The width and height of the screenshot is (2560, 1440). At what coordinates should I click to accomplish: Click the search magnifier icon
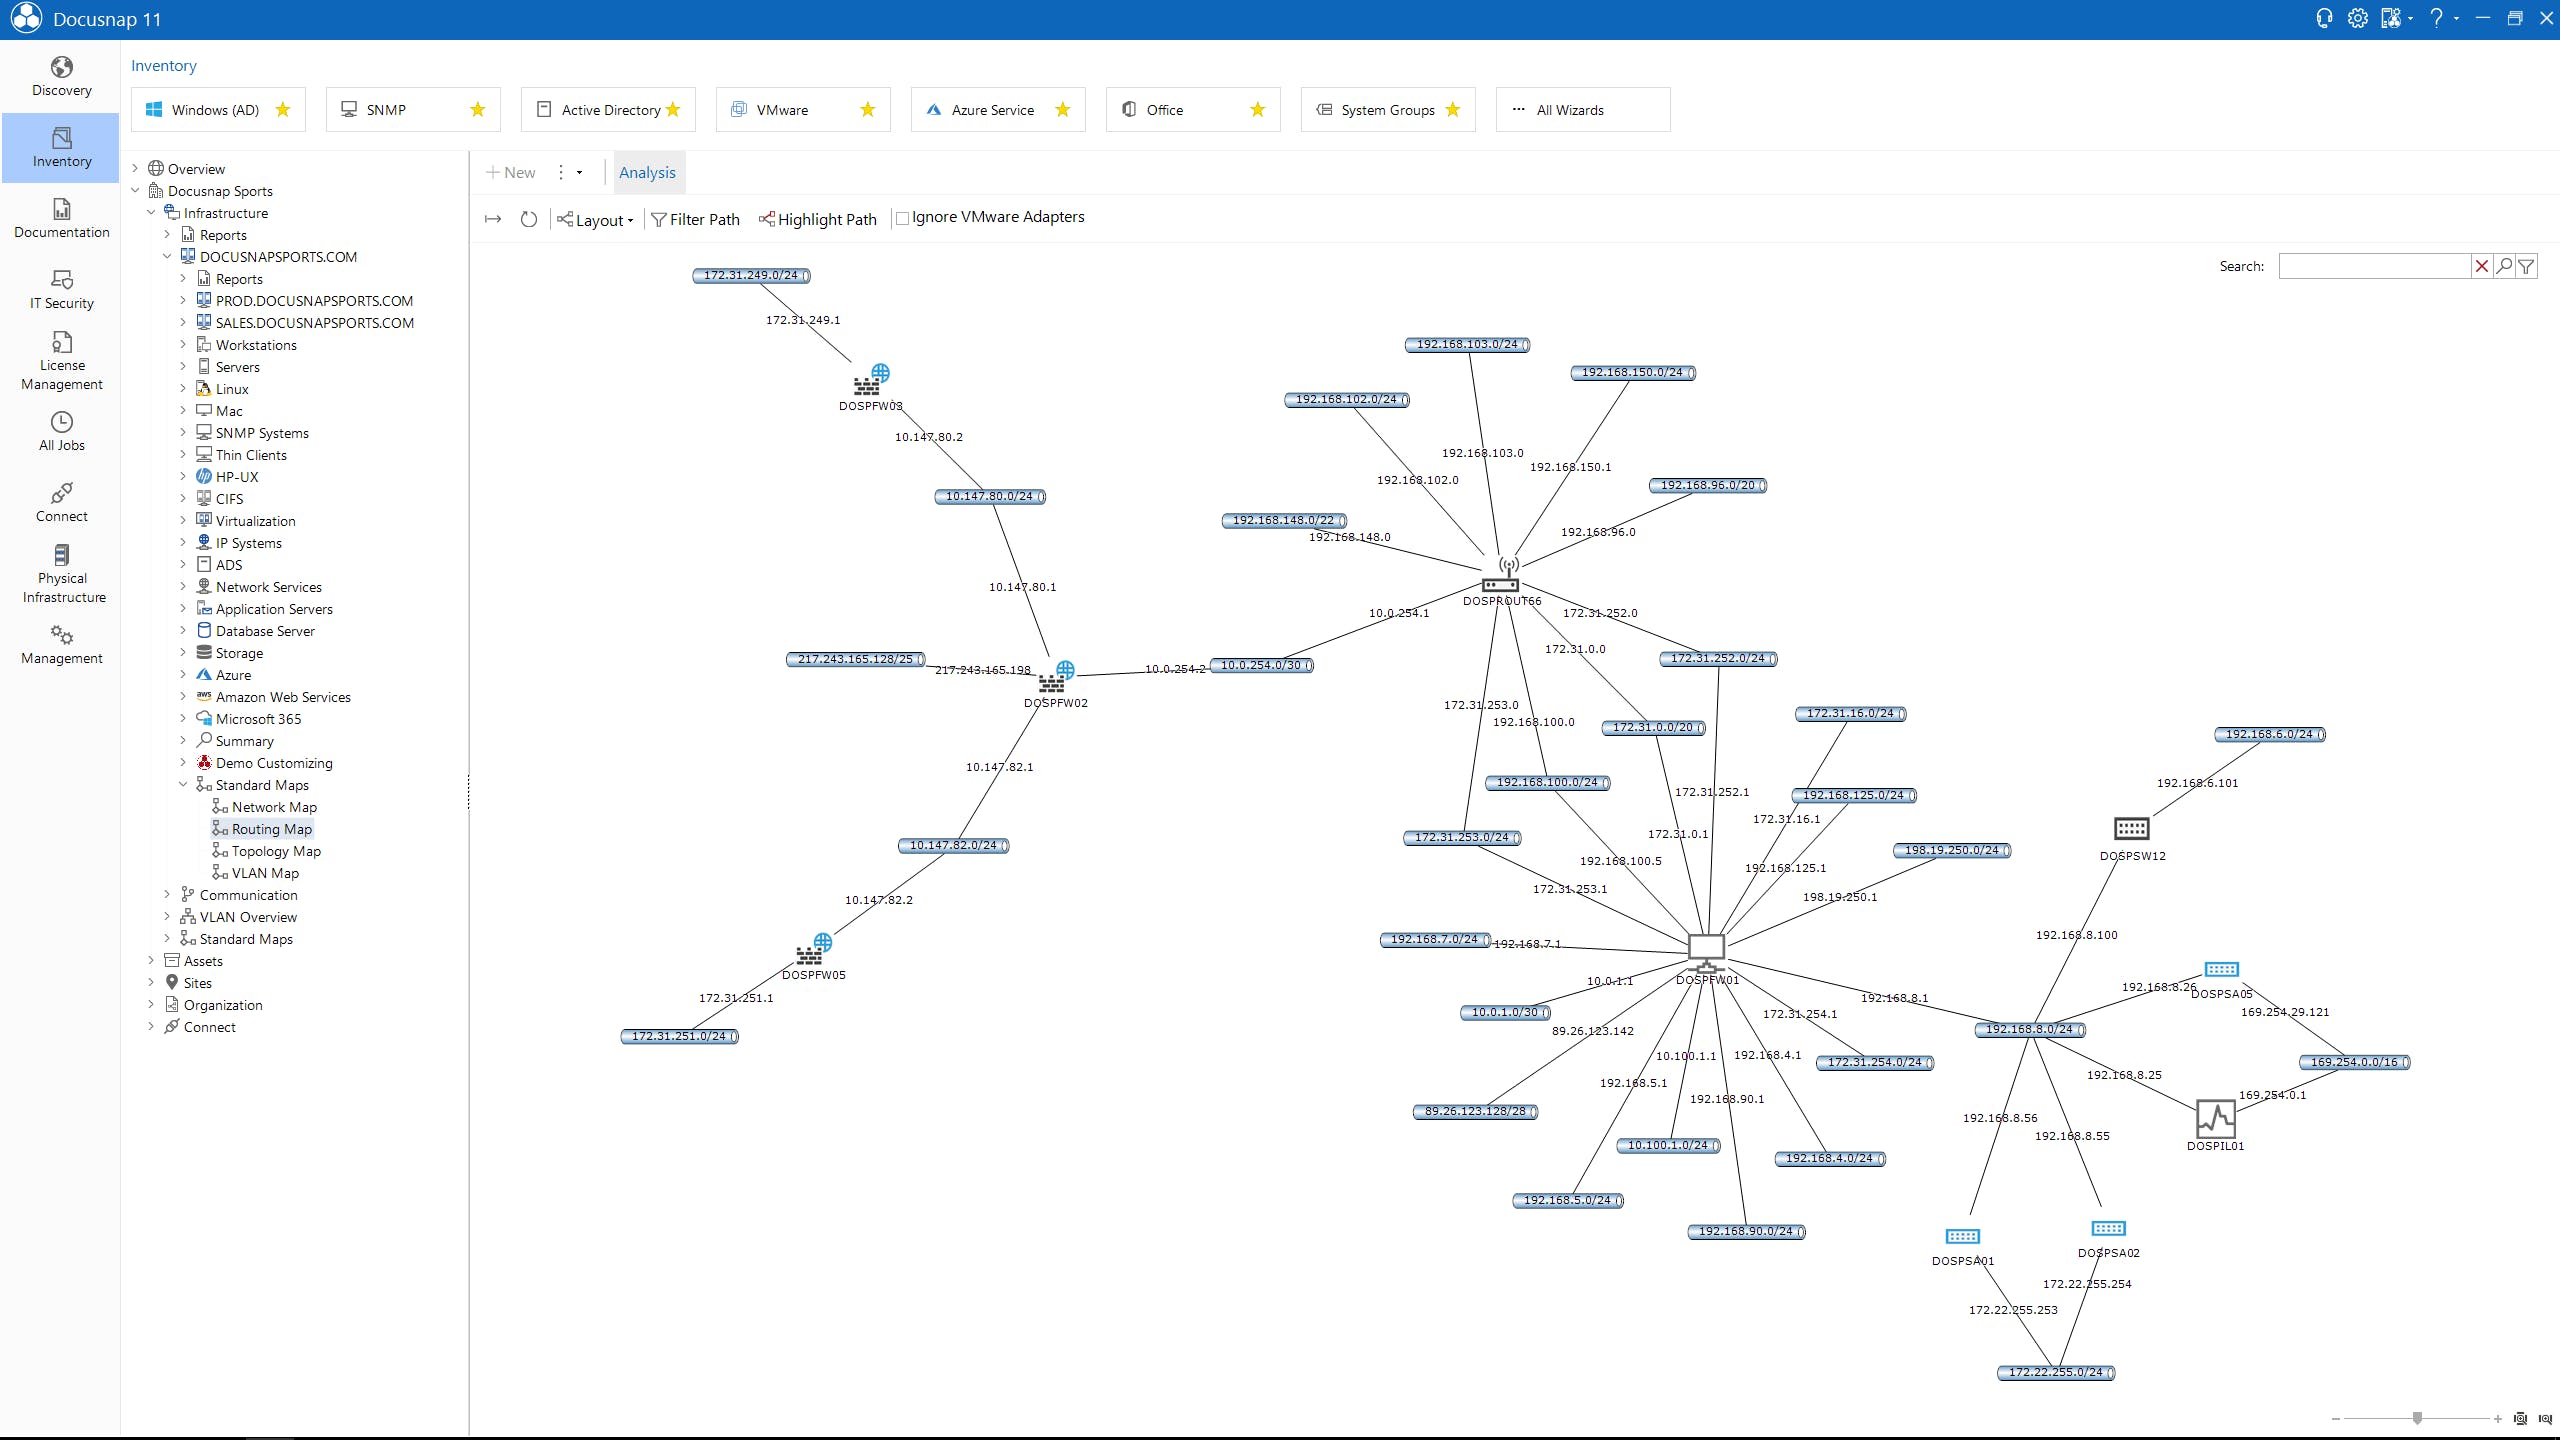tap(2504, 266)
